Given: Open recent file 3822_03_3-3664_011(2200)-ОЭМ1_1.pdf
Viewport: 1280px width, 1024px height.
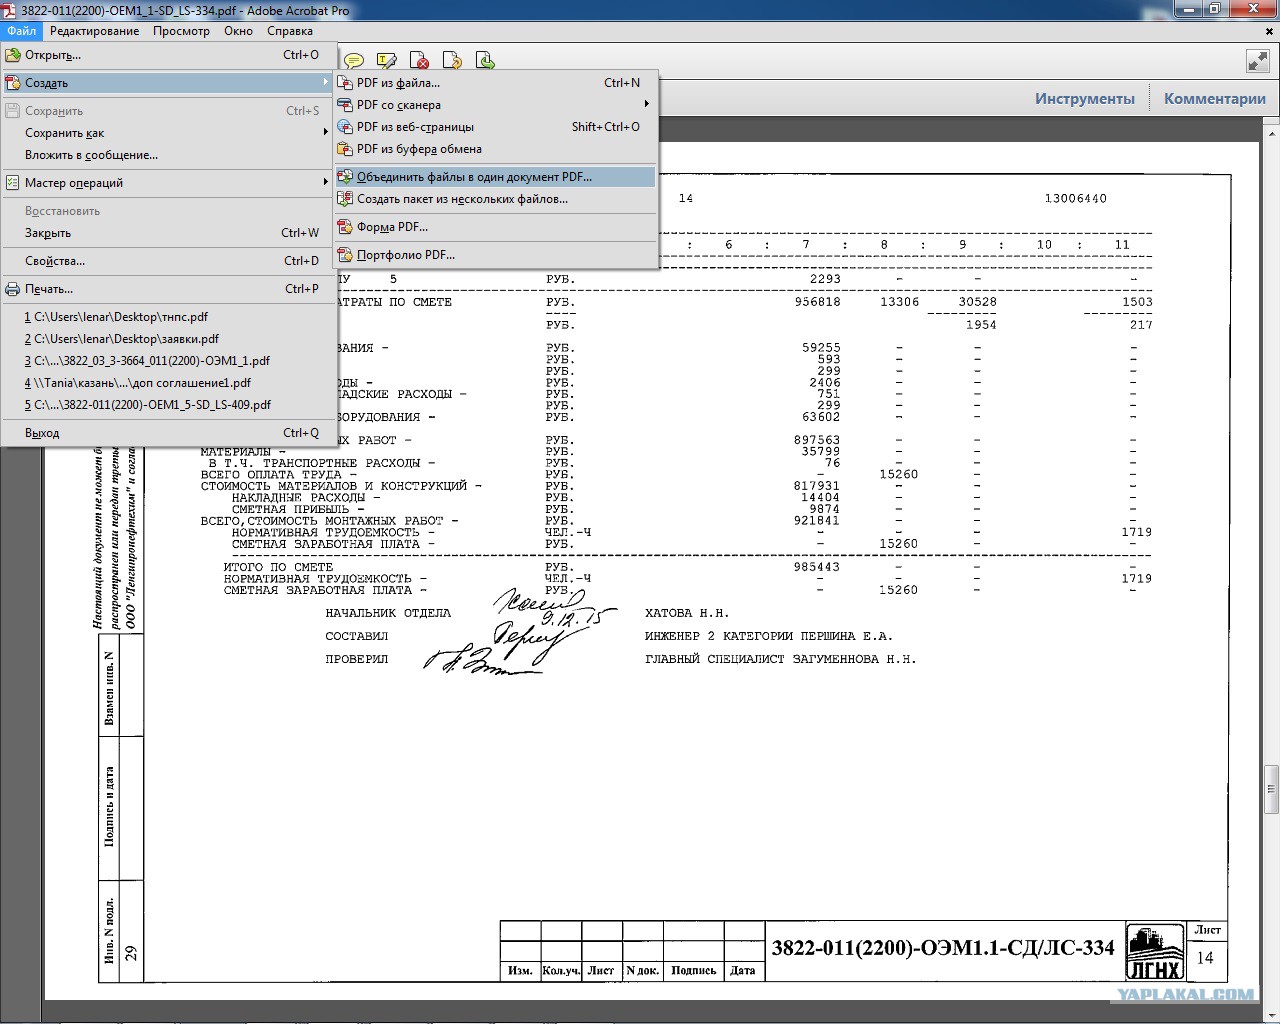Looking at the screenshot, I should [x=168, y=361].
